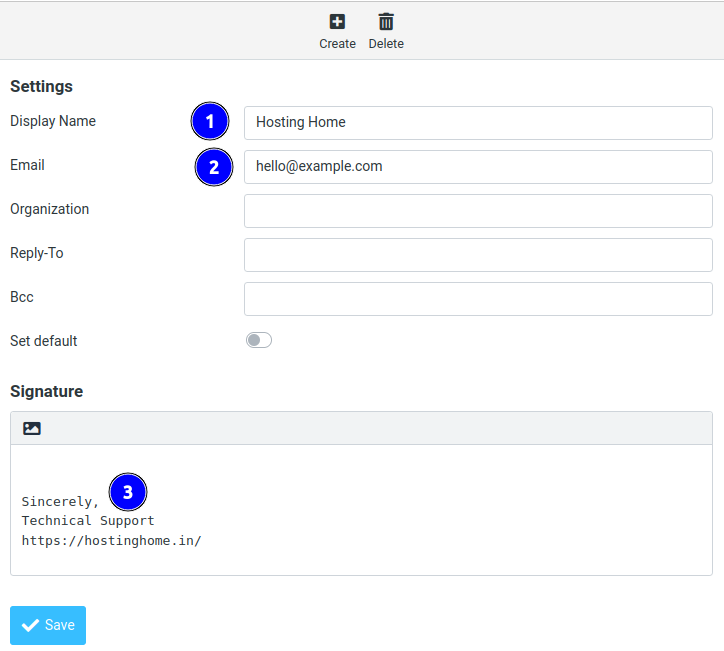724x651 pixels.
Task: Click the blue number 3 marker
Action: pyautogui.click(x=127, y=492)
